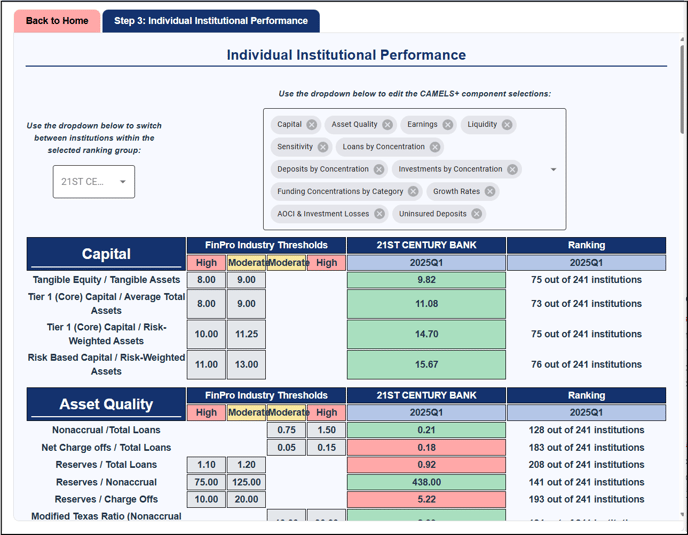
Task: Click Net Charge offs threshold 0.05
Action: click(x=287, y=448)
